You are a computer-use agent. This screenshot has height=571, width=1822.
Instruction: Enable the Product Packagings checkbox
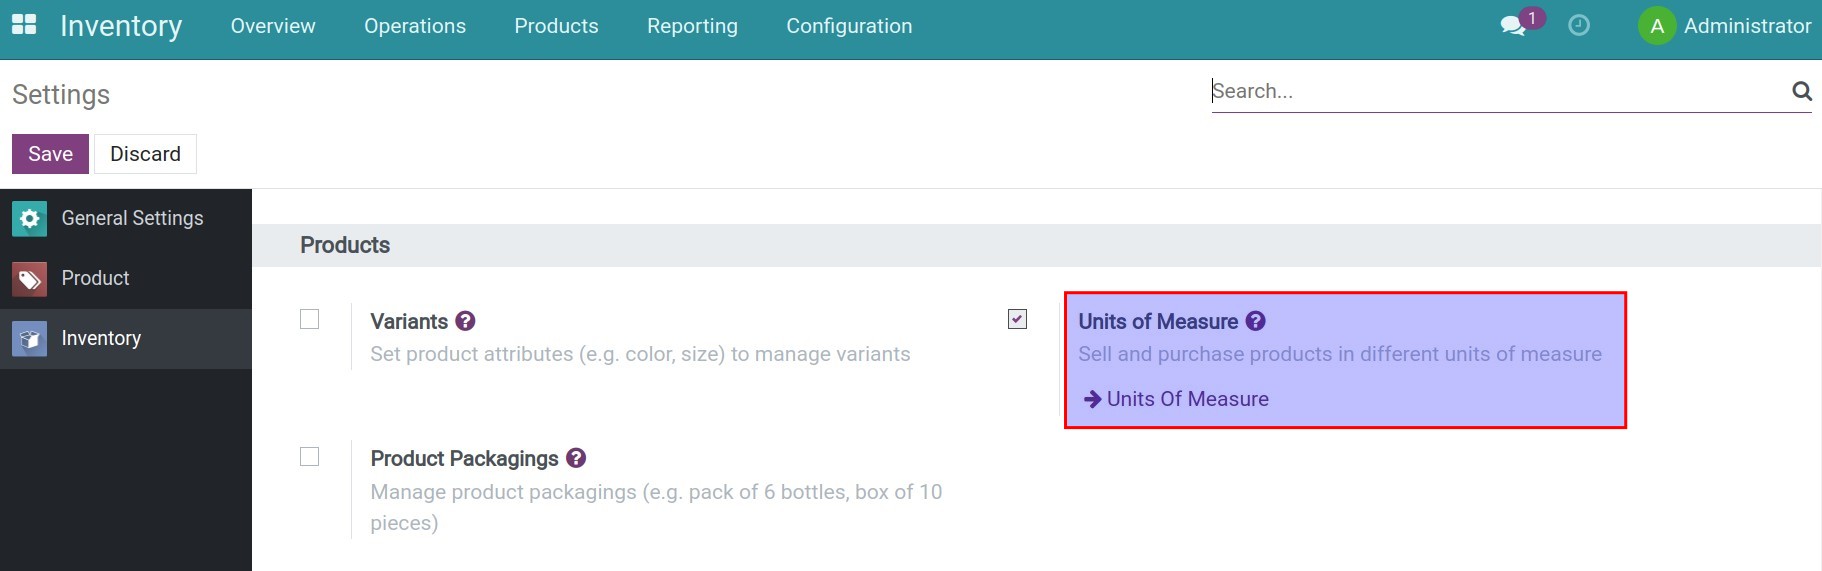[310, 457]
